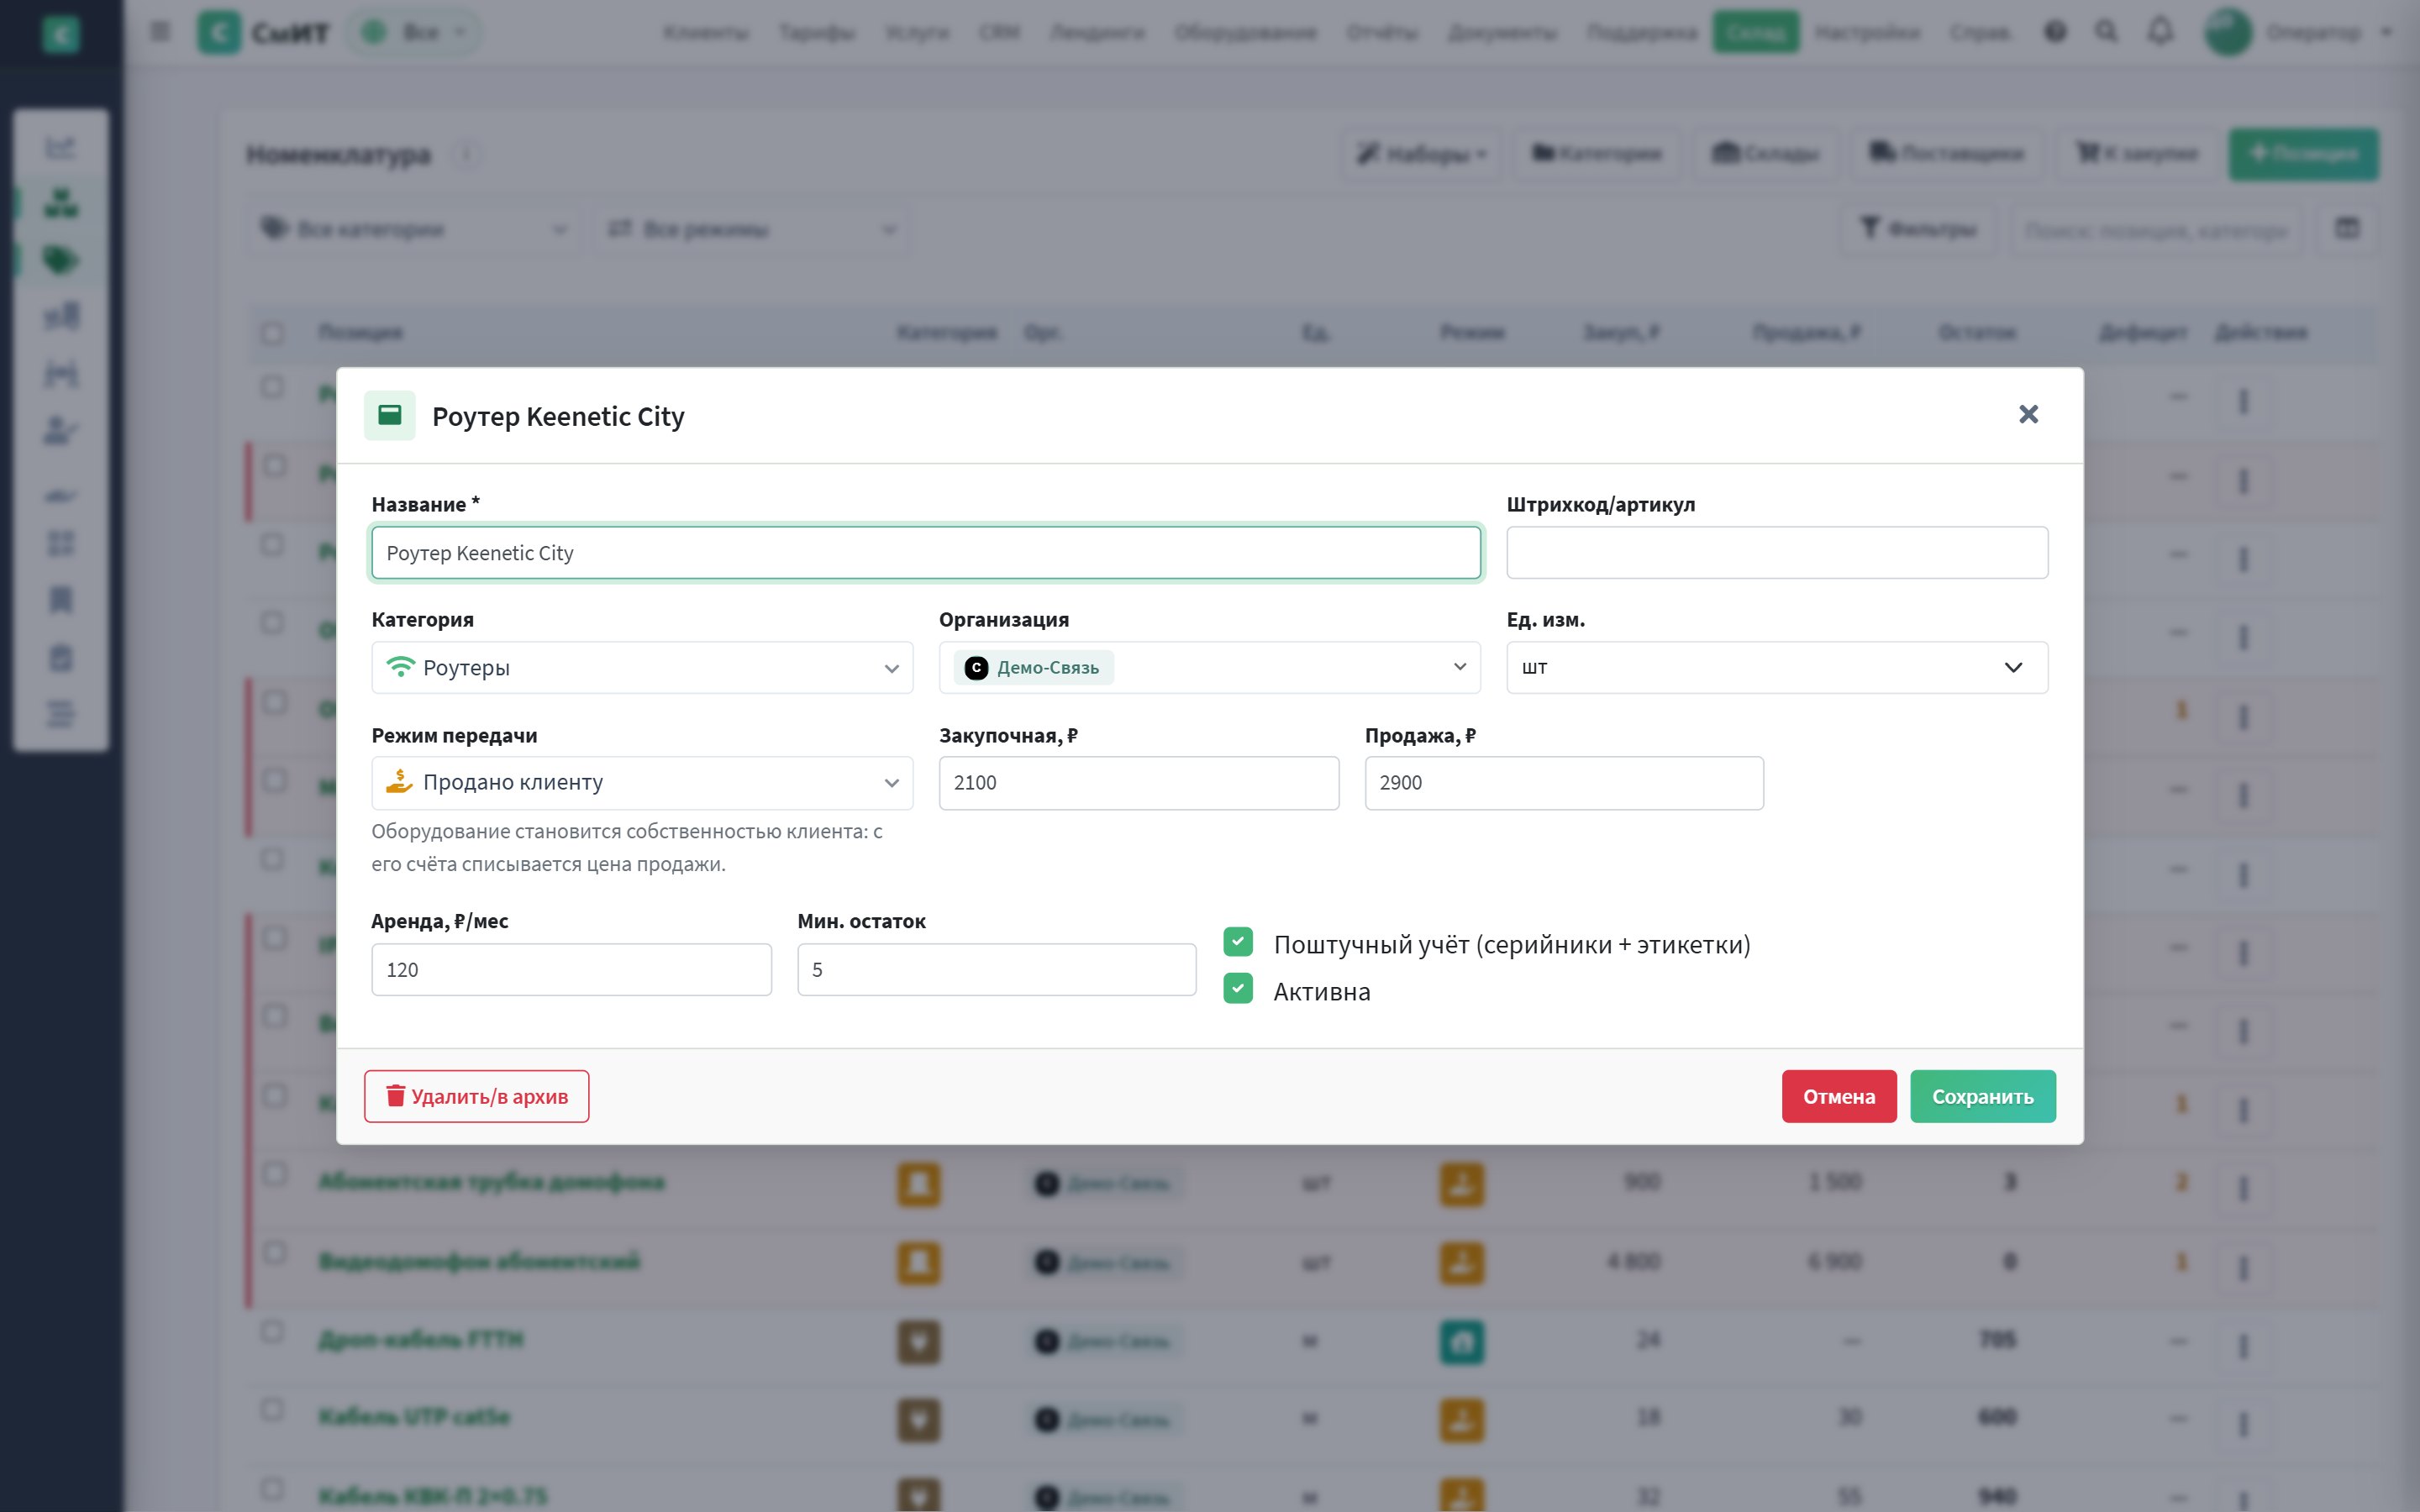Viewport: 2420px width, 1512px height.
Task: Open Оборудование in top navigation
Action: coord(1245,33)
